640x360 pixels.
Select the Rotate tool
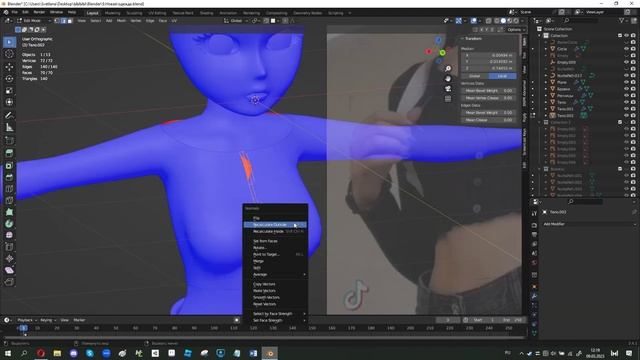pyautogui.click(x=9, y=78)
